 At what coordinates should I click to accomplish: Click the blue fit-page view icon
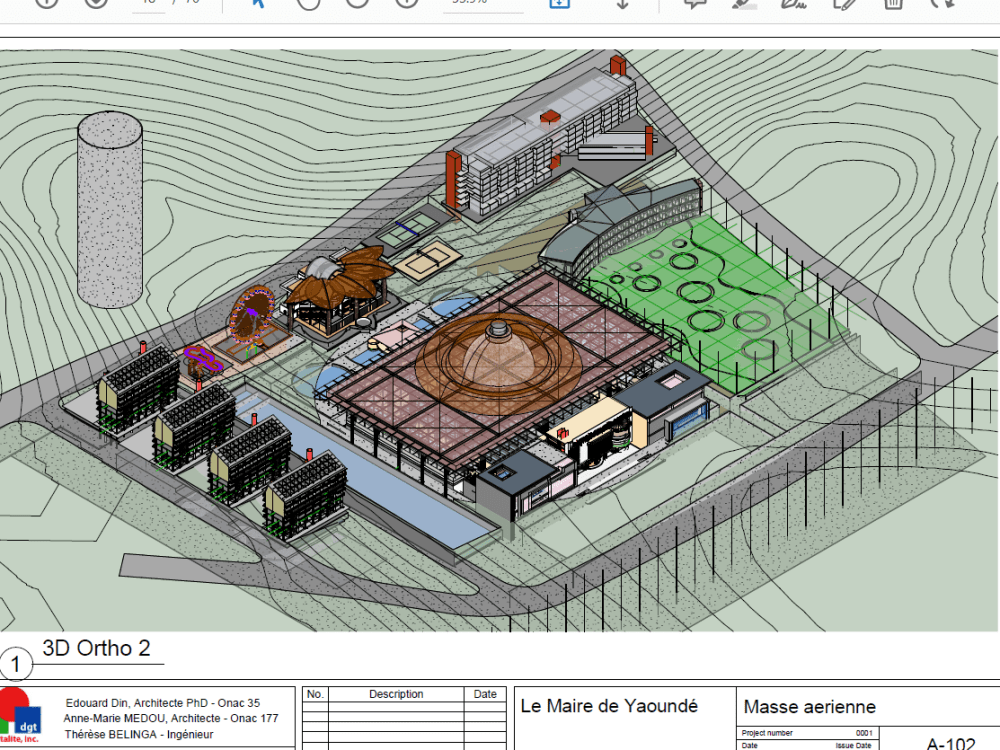[559, 3]
